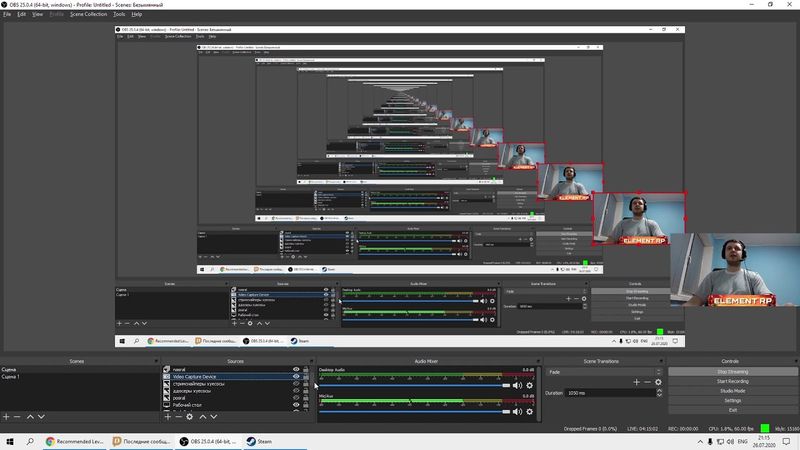Open Mic/Aux audio settings gear
This screenshot has width=800, height=450.
pos(530,410)
